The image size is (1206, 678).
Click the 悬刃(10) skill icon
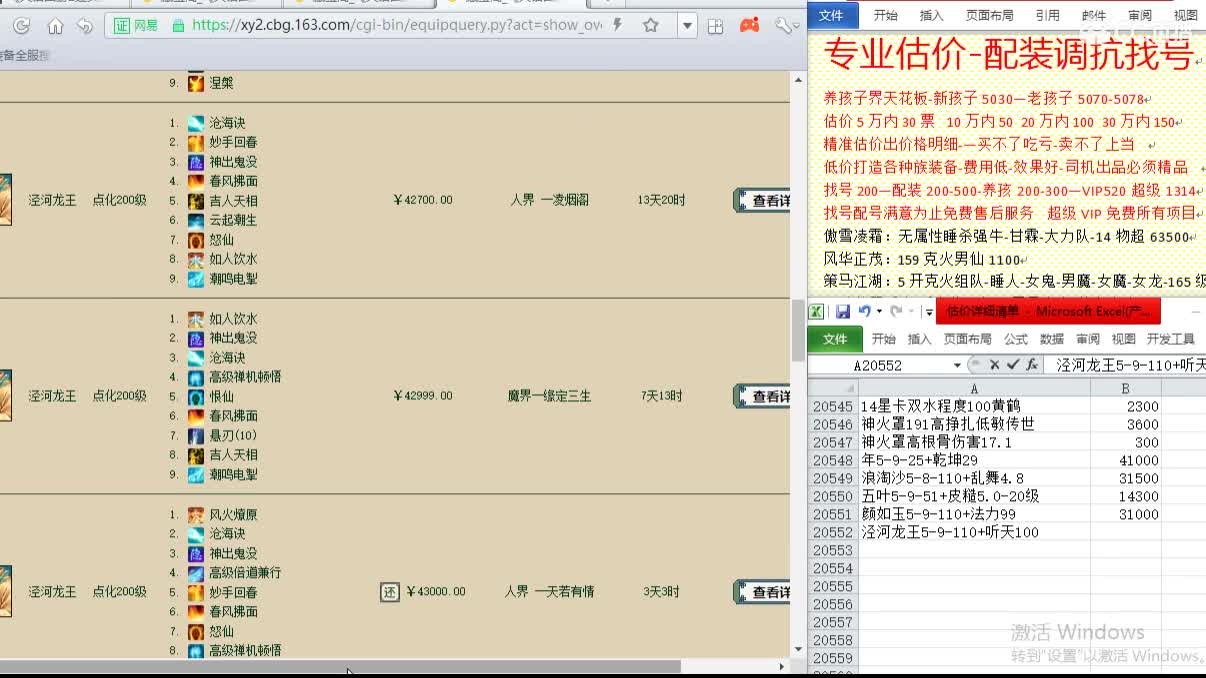click(196, 436)
